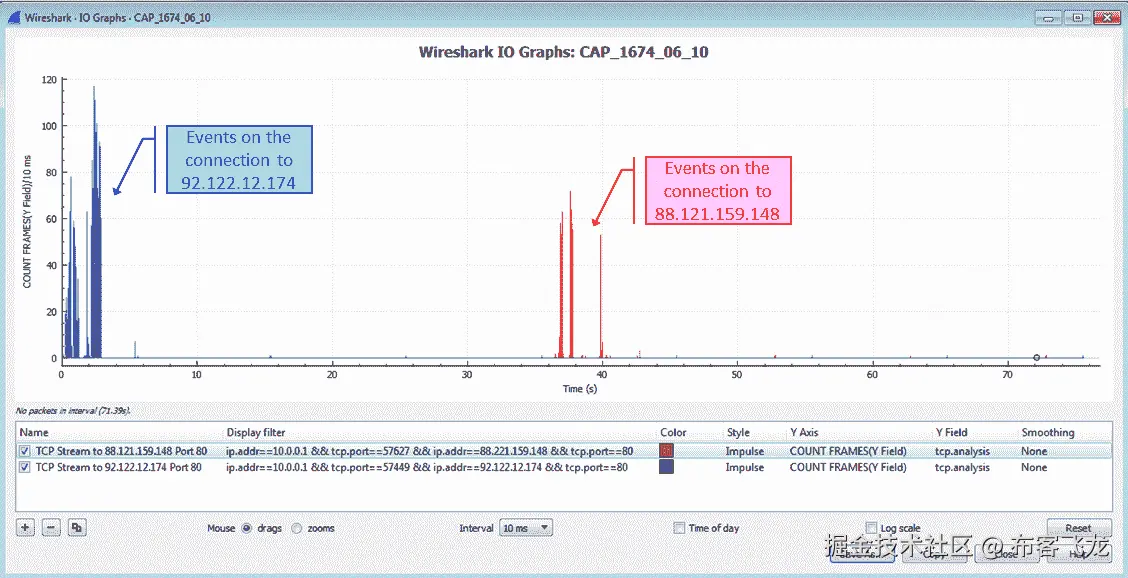1128x578 pixels.
Task: Click the Display filter column header
Action: [x=256, y=433]
